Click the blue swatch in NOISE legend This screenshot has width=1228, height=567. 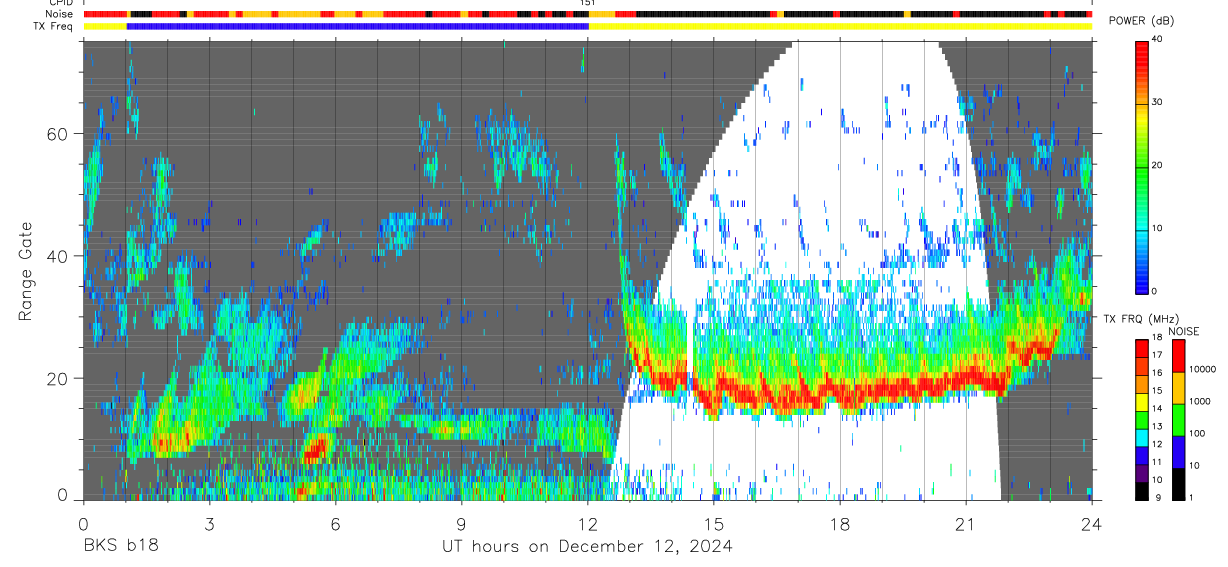pos(1178,451)
